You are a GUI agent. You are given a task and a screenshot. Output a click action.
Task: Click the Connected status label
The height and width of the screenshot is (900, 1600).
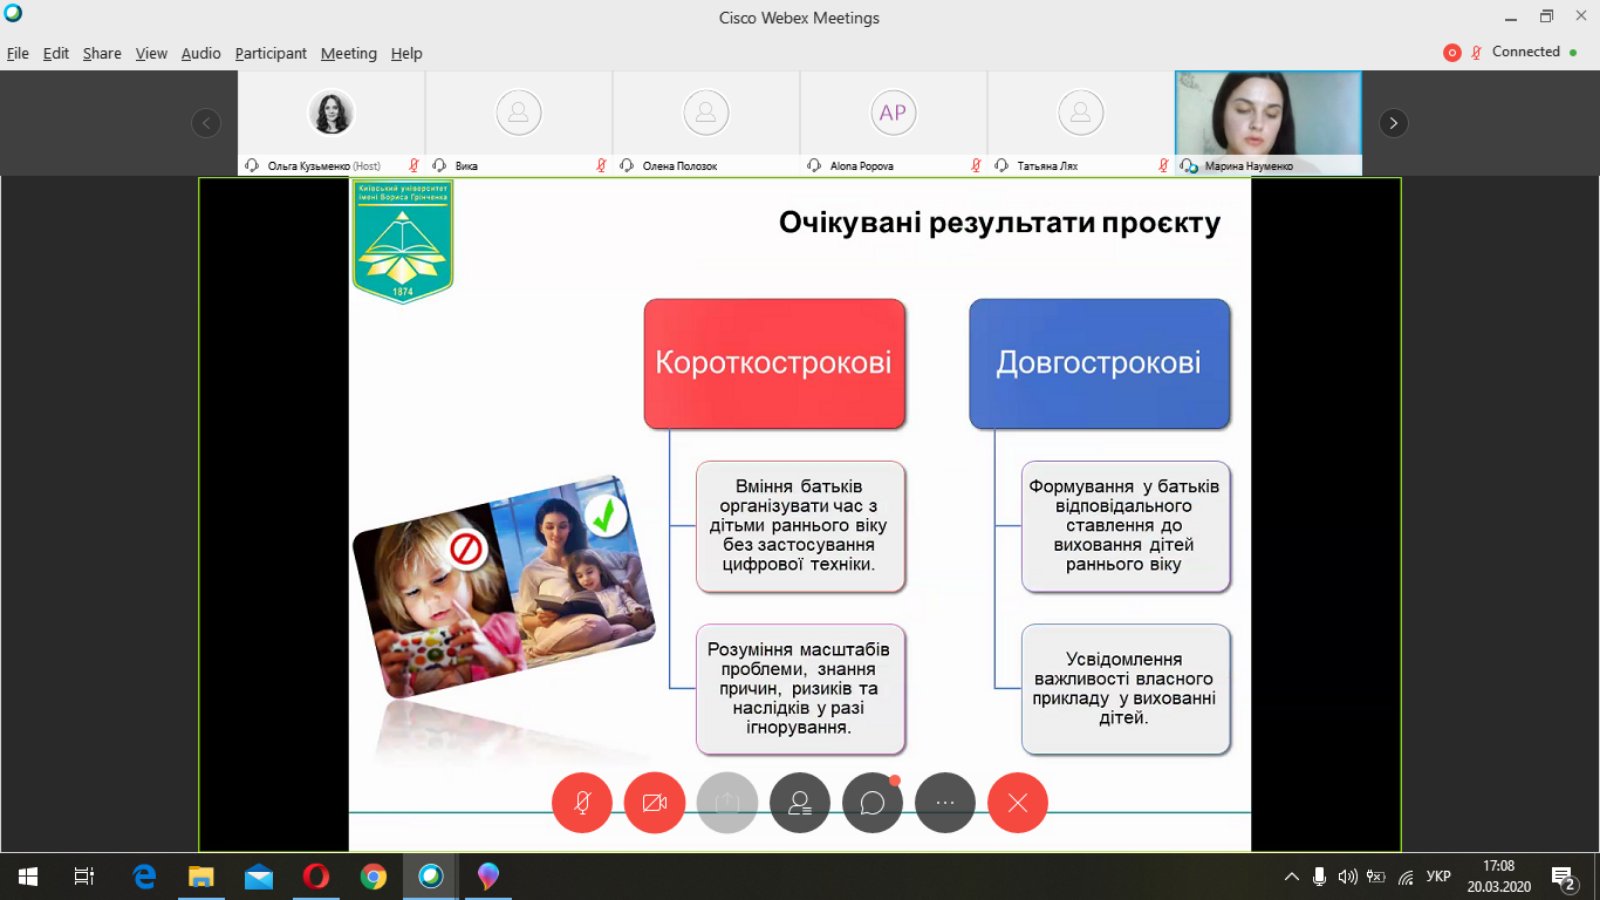[1526, 52]
